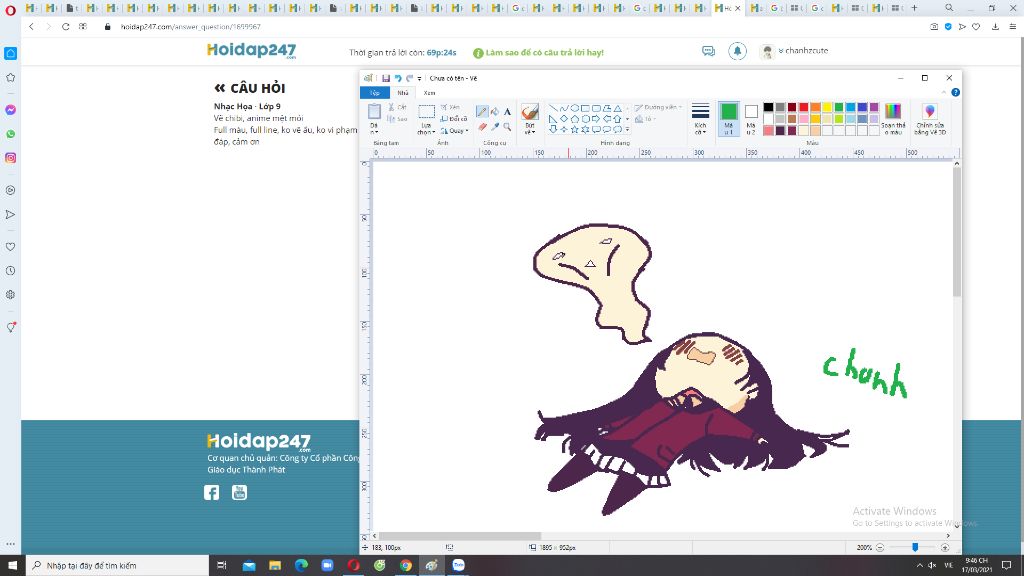Click the Undo arrow in Paint's title bar
The height and width of the screenshot is (576, 1024).
coord(398,78)
